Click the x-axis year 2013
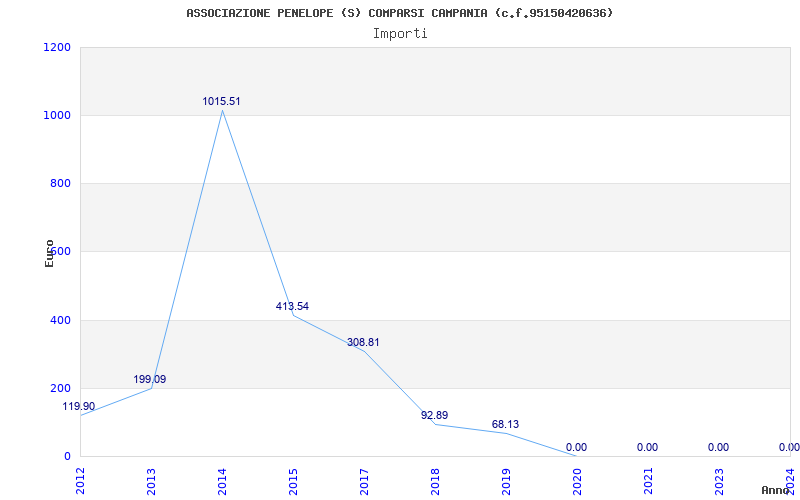This screenshot has height=500, width=800. [151, 482]
